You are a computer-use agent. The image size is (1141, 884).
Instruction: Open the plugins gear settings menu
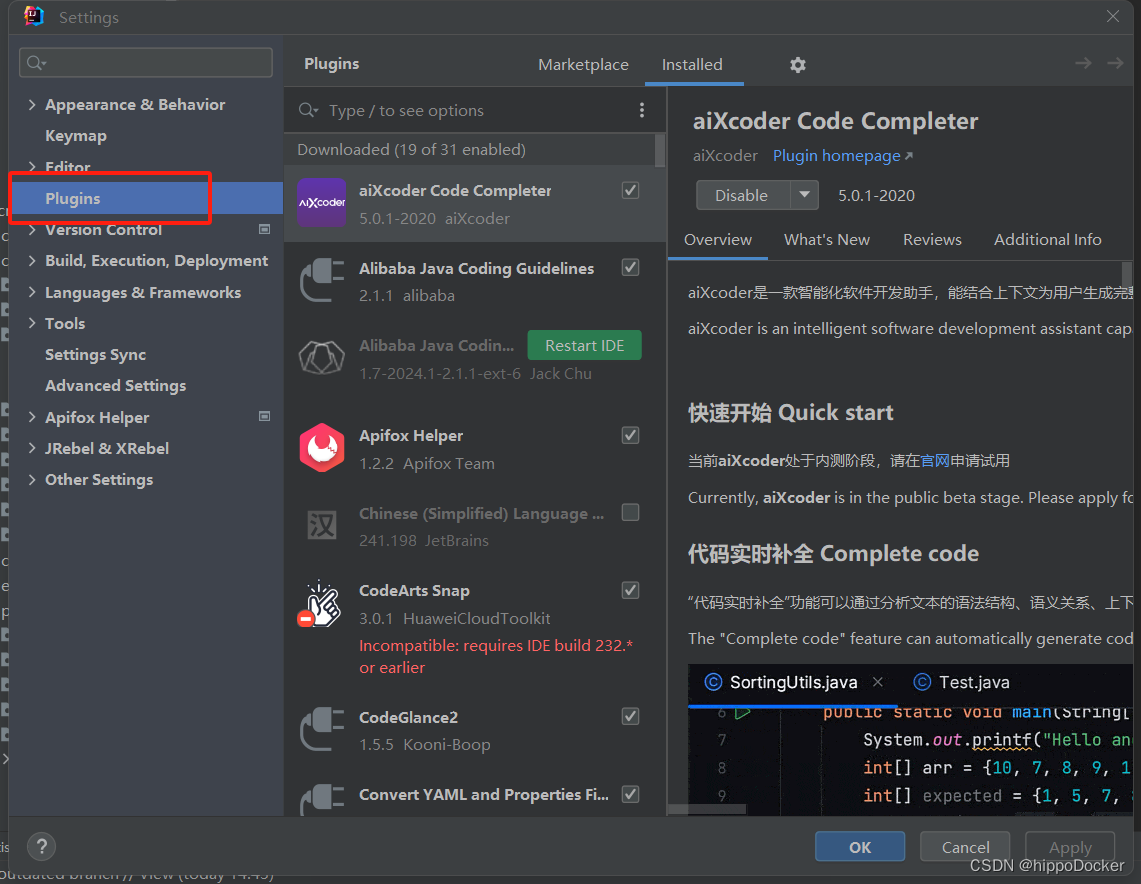point(798,65)
